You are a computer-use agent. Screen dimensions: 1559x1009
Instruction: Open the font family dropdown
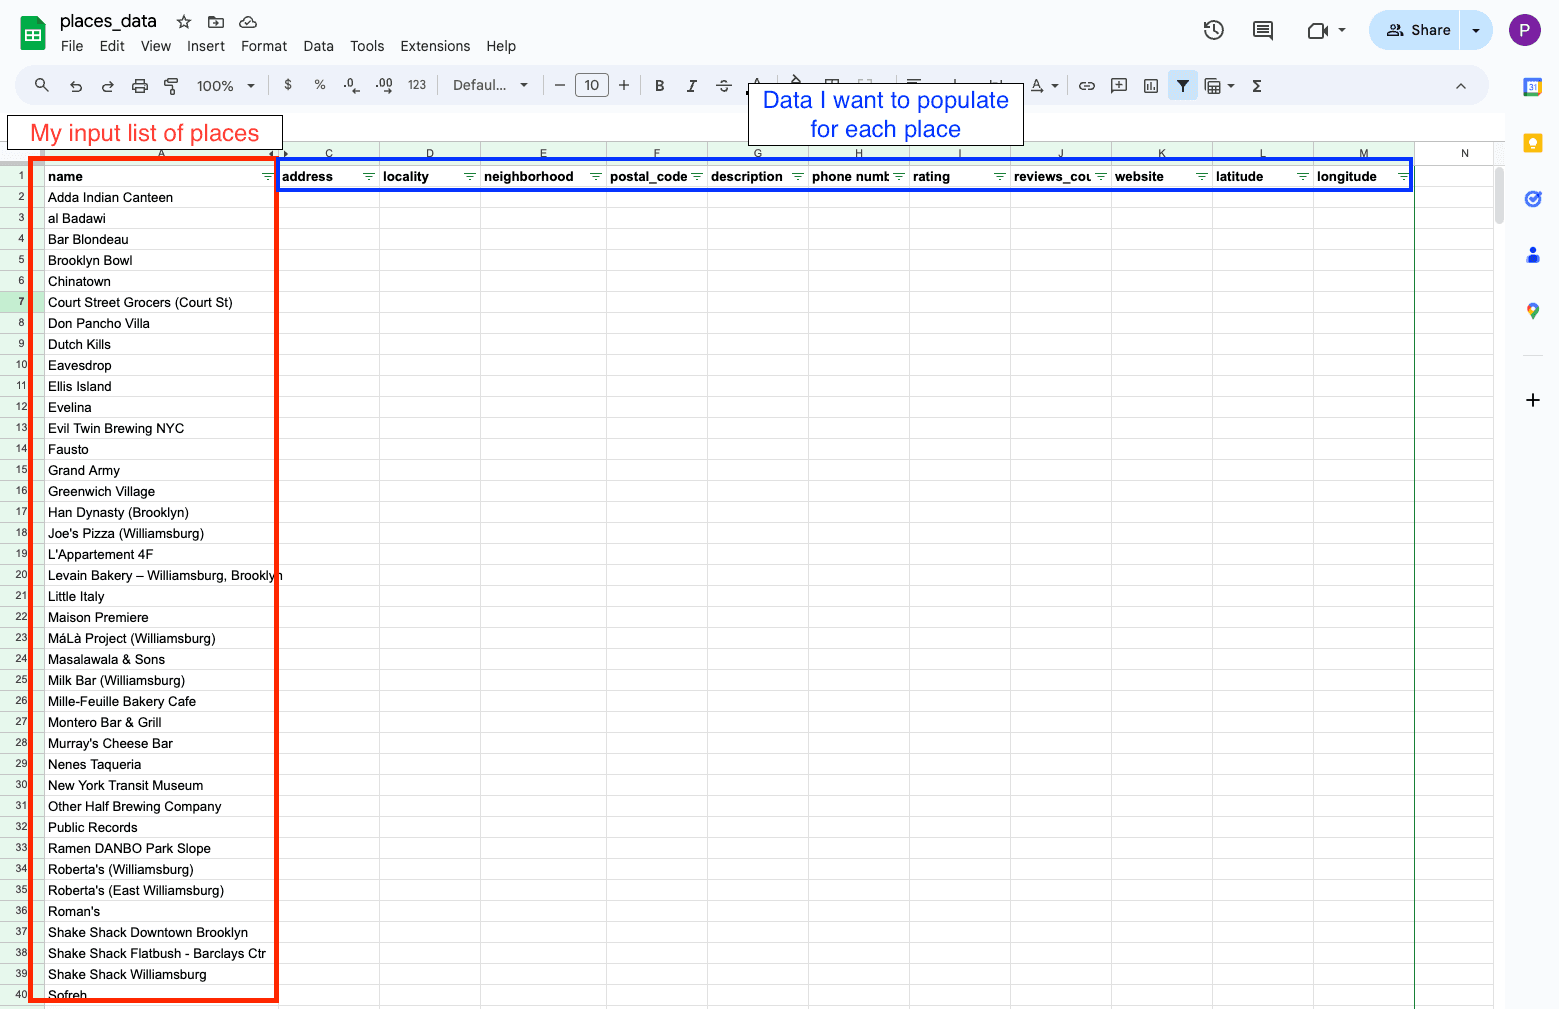[x=490, y=85]
